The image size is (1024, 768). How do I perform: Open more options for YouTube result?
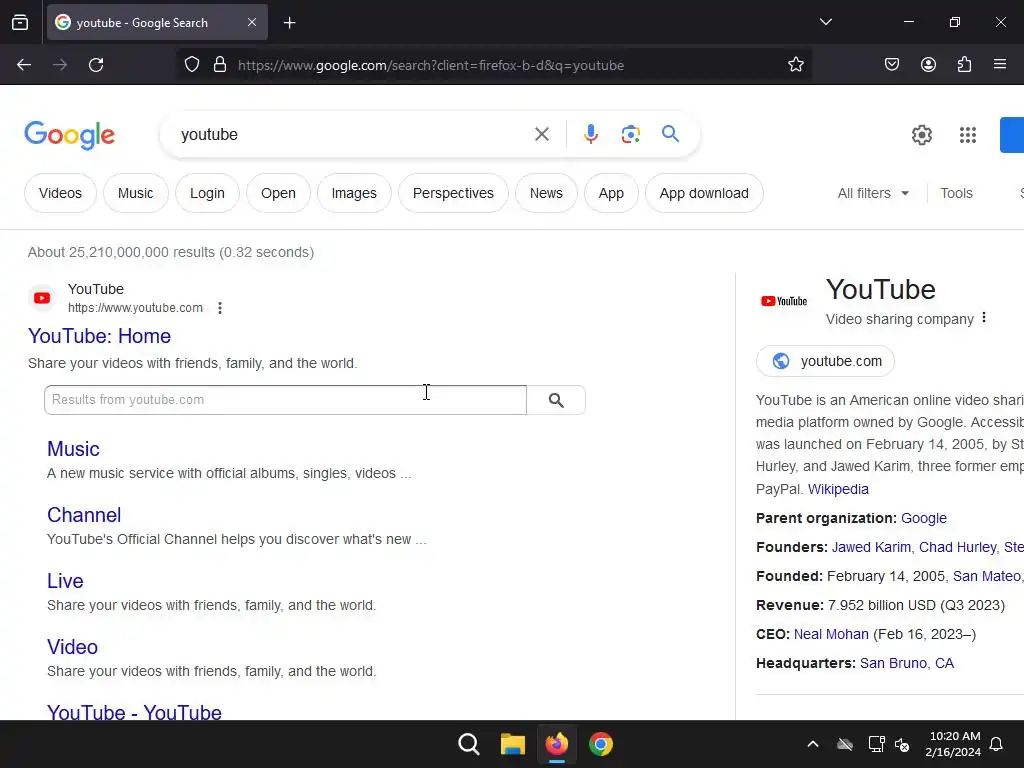pos(220,308)
